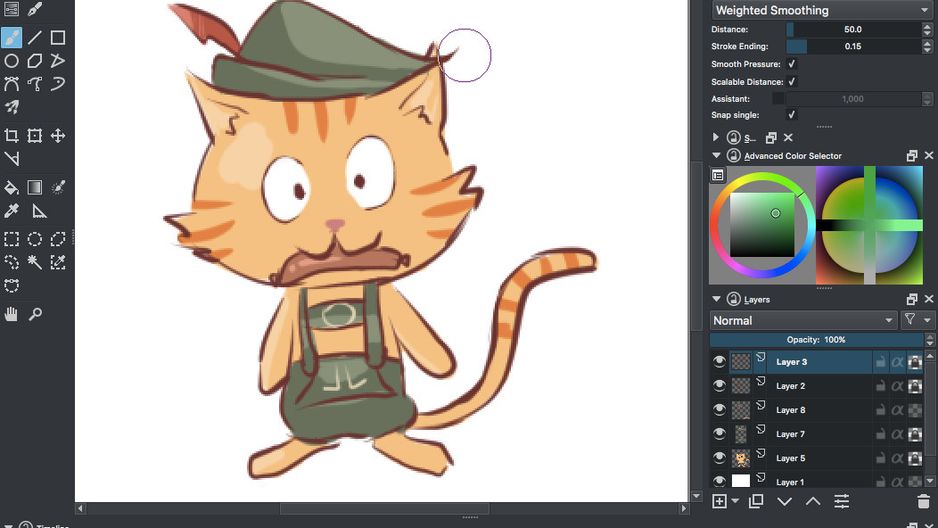Screen dimensions: 938x528
Task: Select the Pan hand tool
Action: tap(11, 314)
